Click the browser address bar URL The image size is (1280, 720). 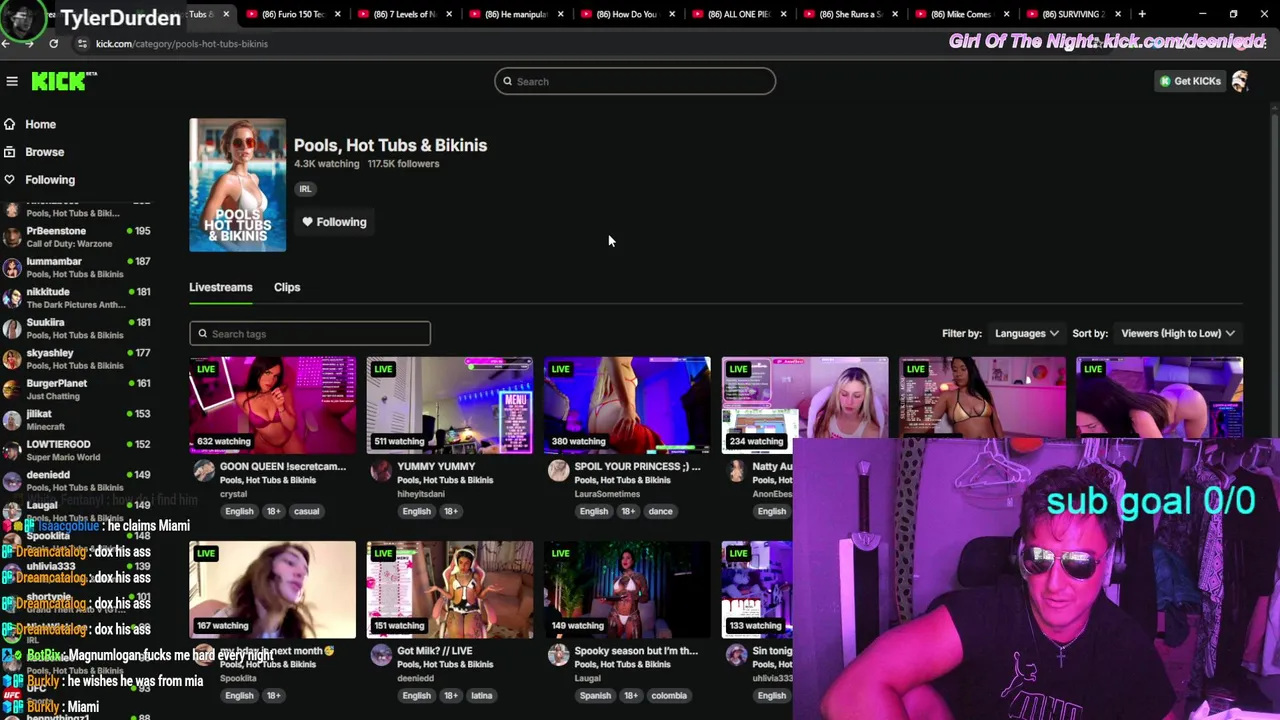pyautogui.click(x=181, y=44)
